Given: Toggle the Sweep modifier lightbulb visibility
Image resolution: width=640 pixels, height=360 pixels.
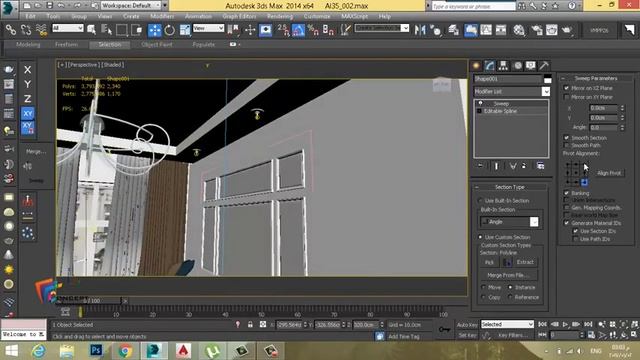Looking at the screenshot, I should 481,104.
